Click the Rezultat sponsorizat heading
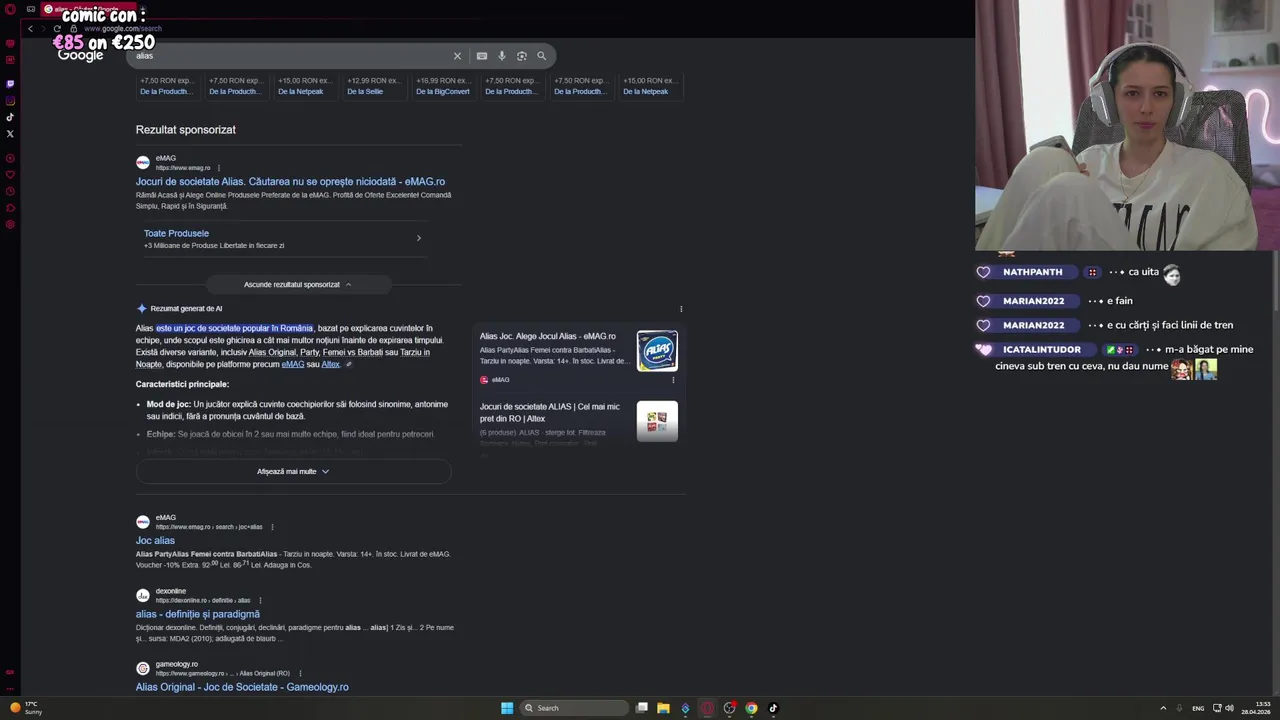 coord(186,130)
